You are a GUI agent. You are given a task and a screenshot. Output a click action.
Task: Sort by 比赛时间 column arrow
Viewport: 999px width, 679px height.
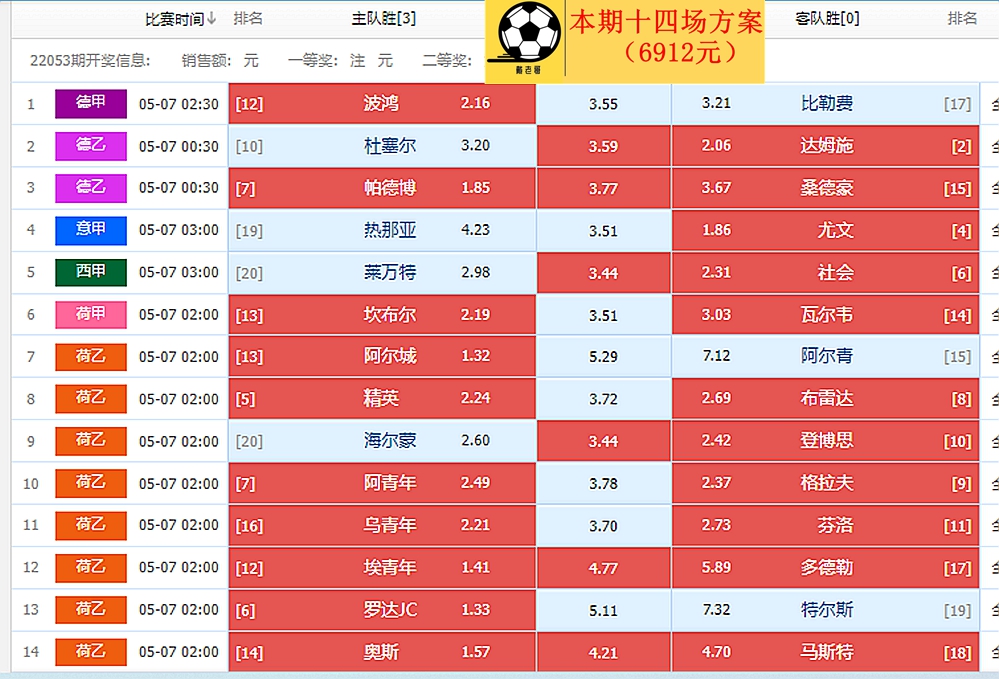pyautogui.click(x=211, y=19)
